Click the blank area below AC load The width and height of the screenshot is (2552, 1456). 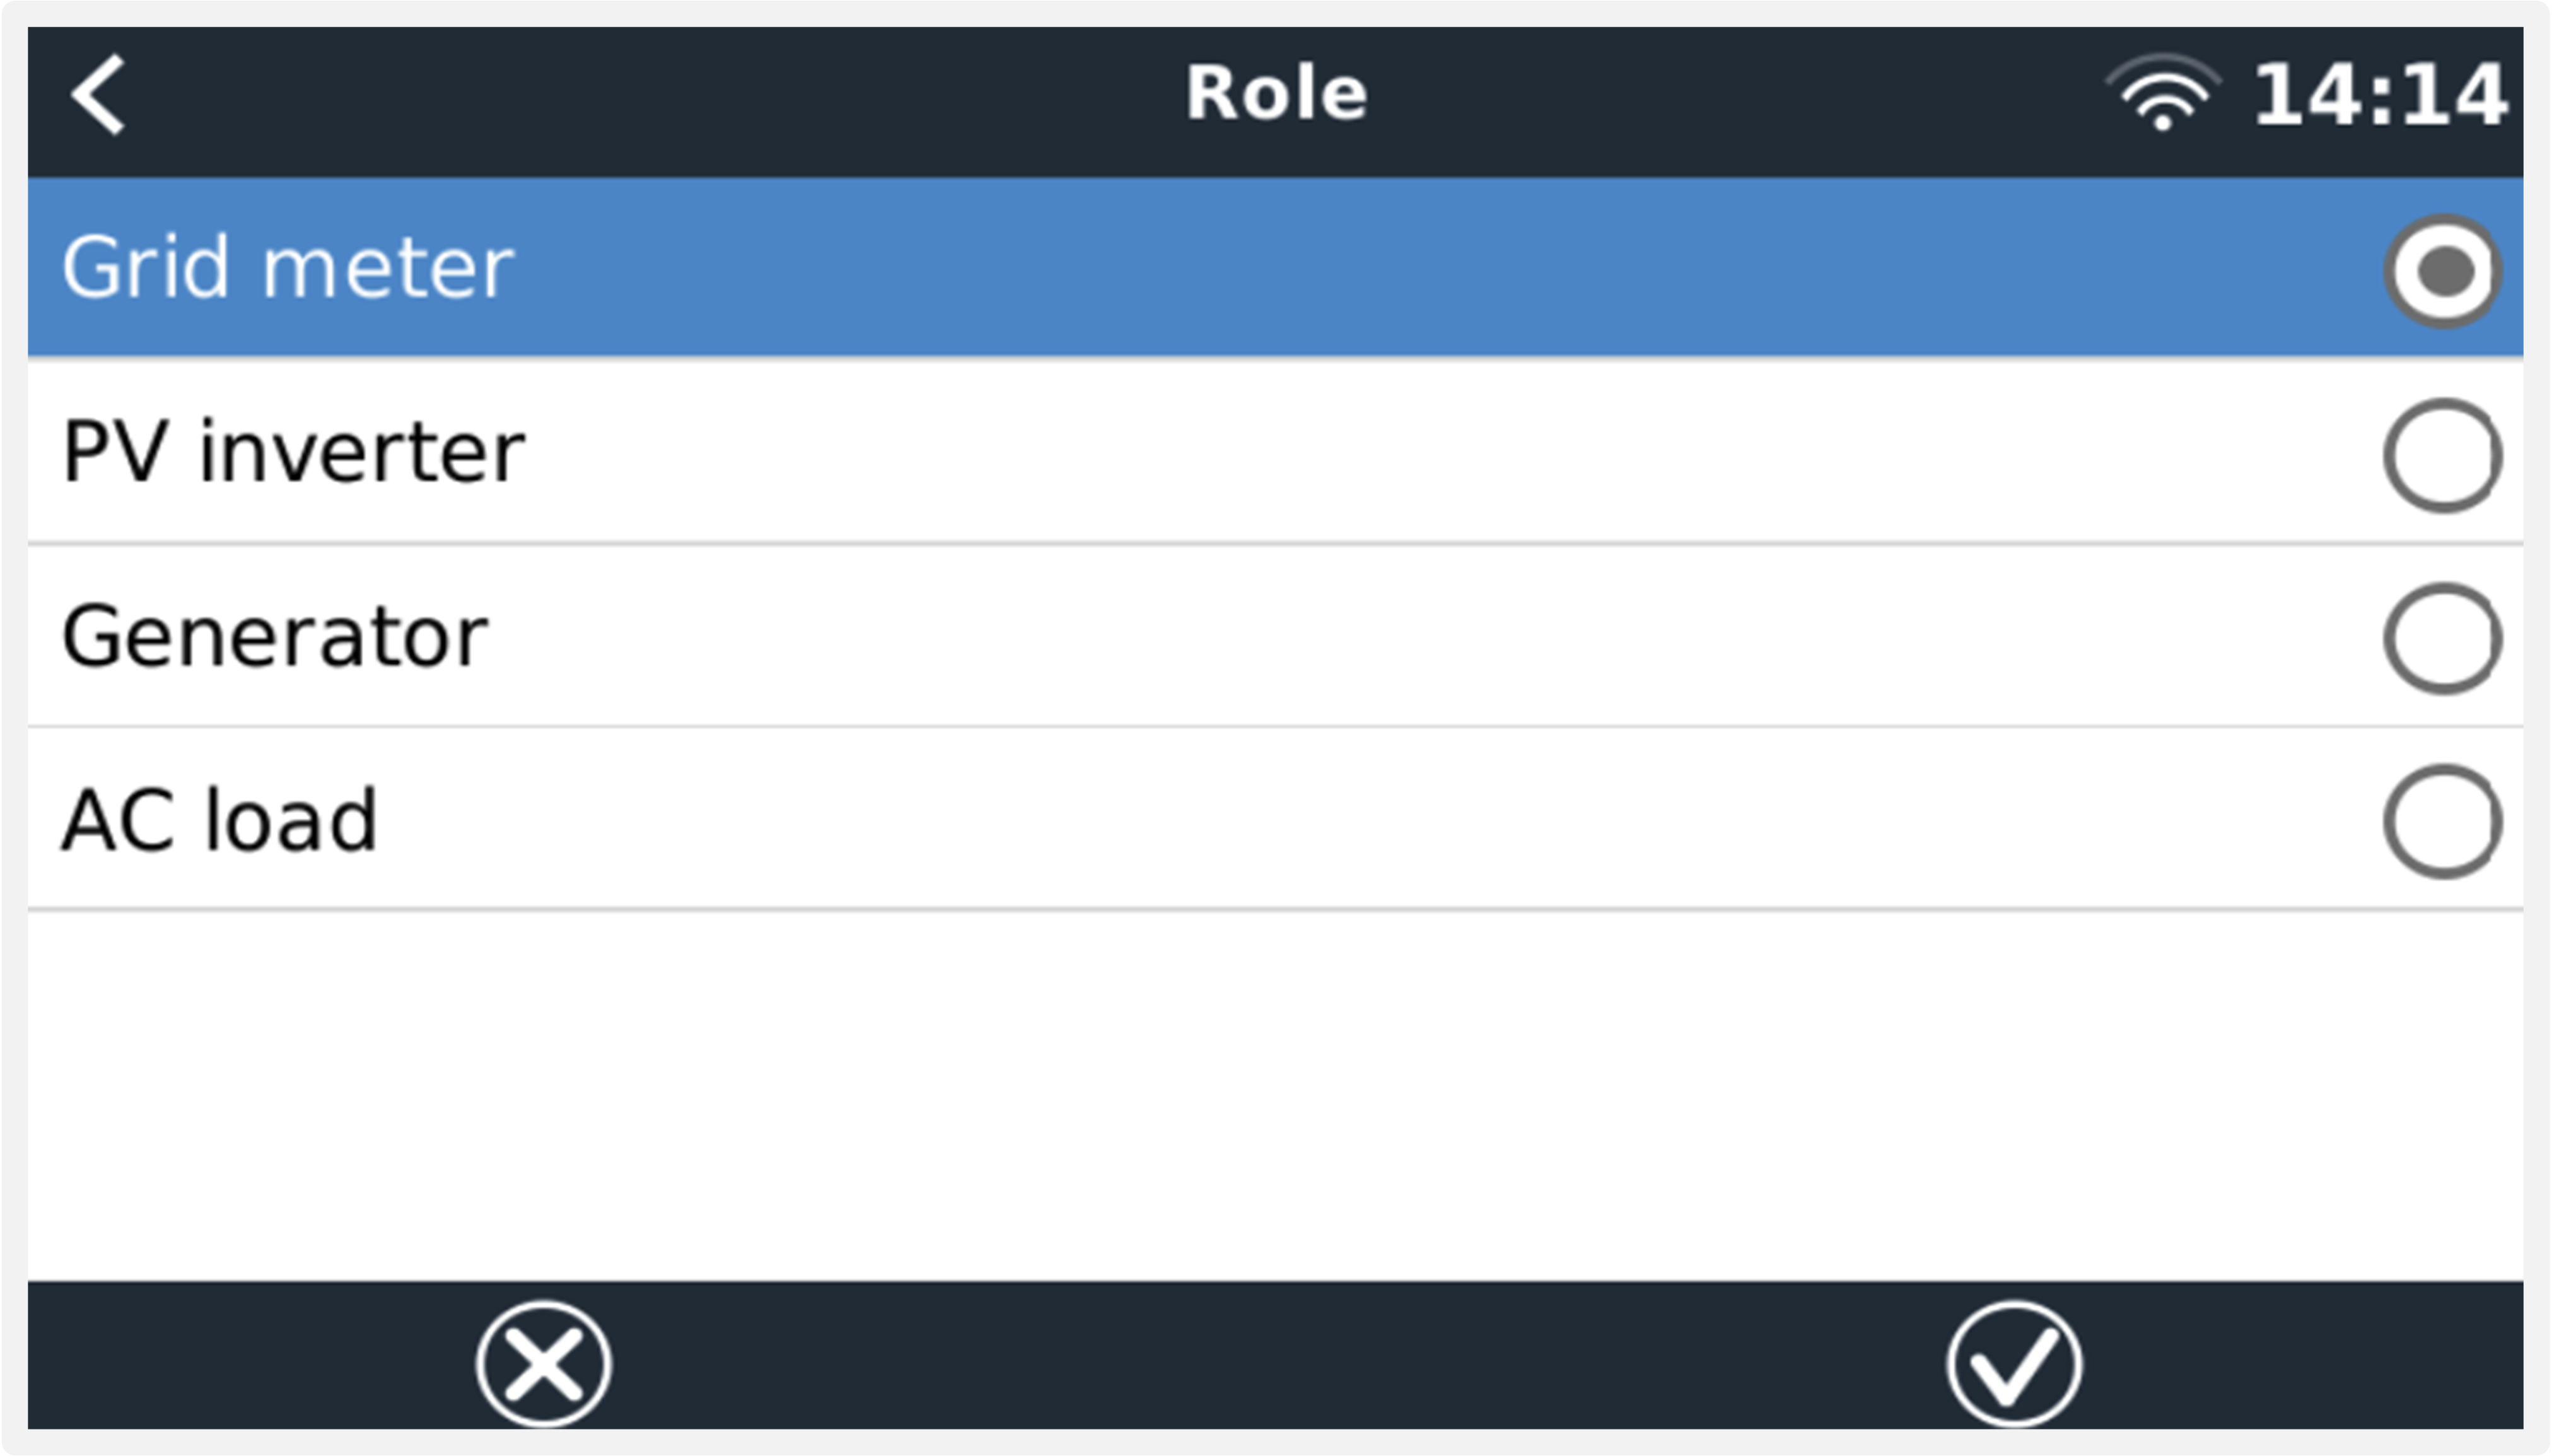point(1276,1095)
